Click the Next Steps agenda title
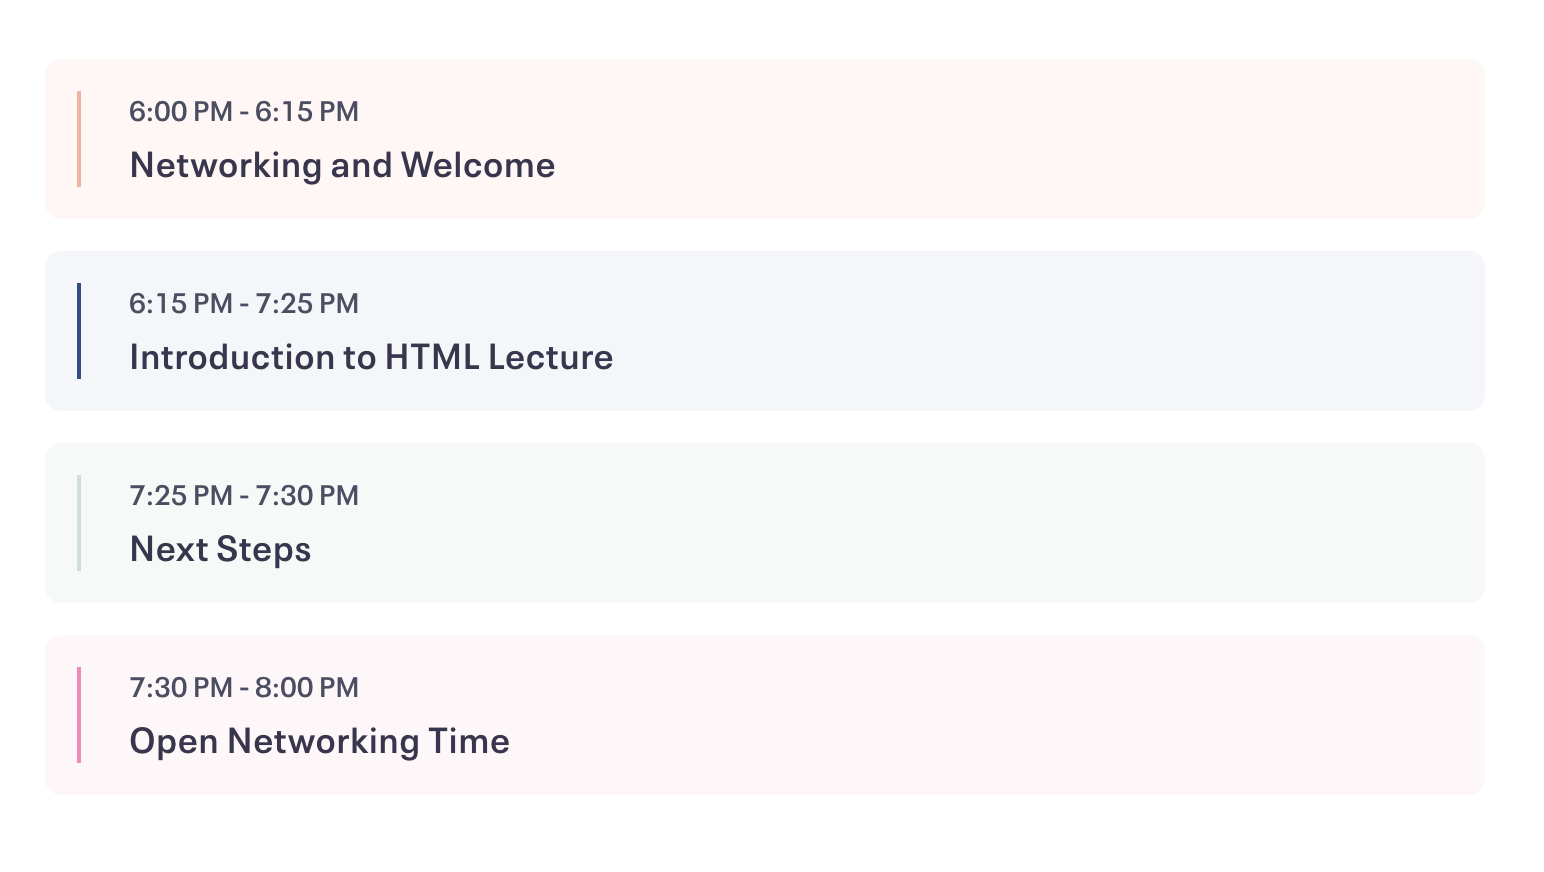1544x872 pixels. coord(220,549)
